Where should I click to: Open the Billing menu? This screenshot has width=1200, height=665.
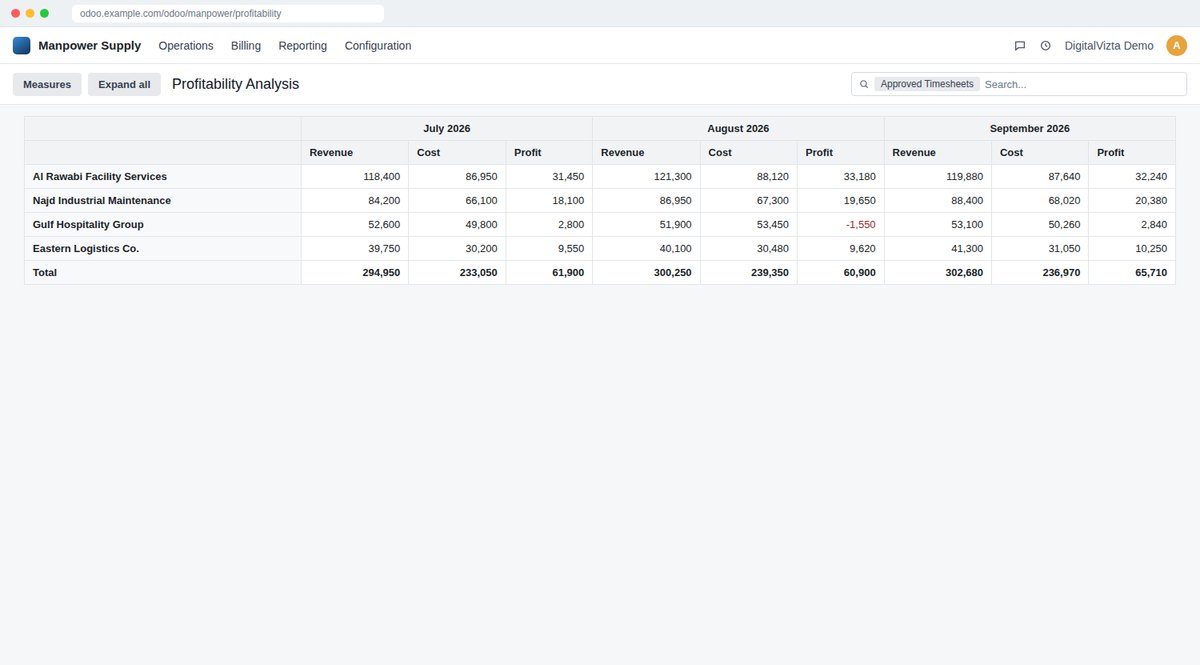pyautogui.click(x=246, y=45)
